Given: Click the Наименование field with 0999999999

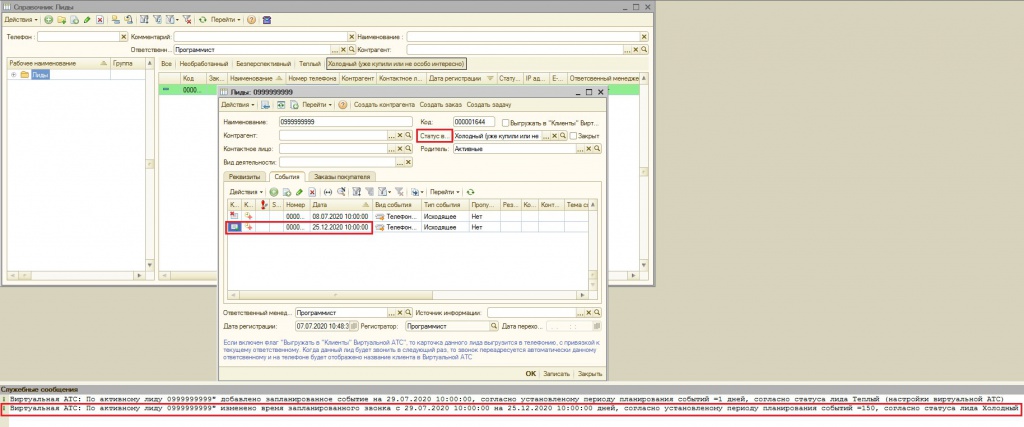Looking at the screenshot, I should pyautogui.click(x=345, y=122).
